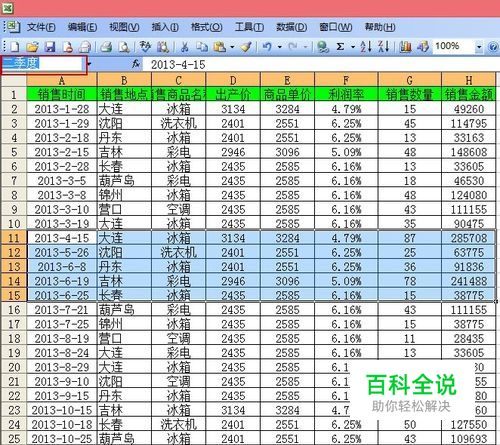Click the Excel icon in the title bar
500x445 pixels.
coord(7,7)
